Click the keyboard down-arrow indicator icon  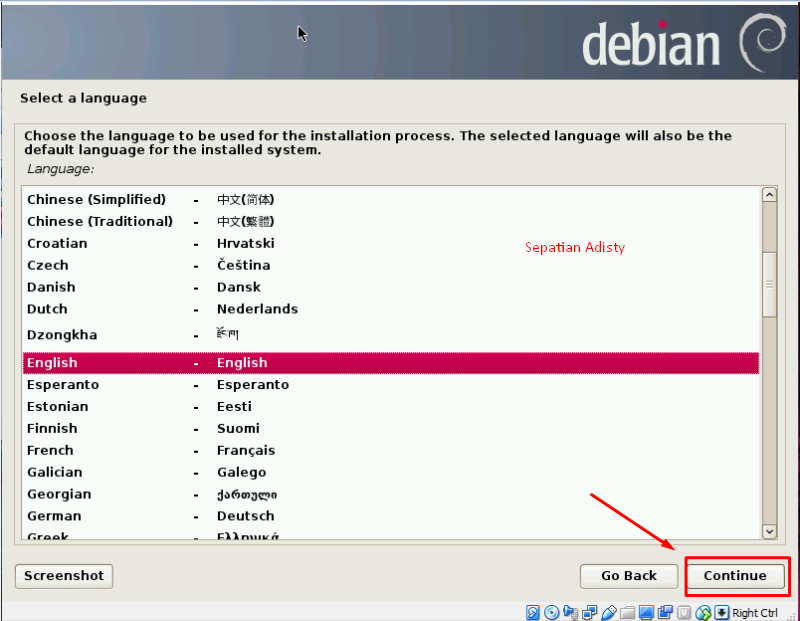click(721, 612)
